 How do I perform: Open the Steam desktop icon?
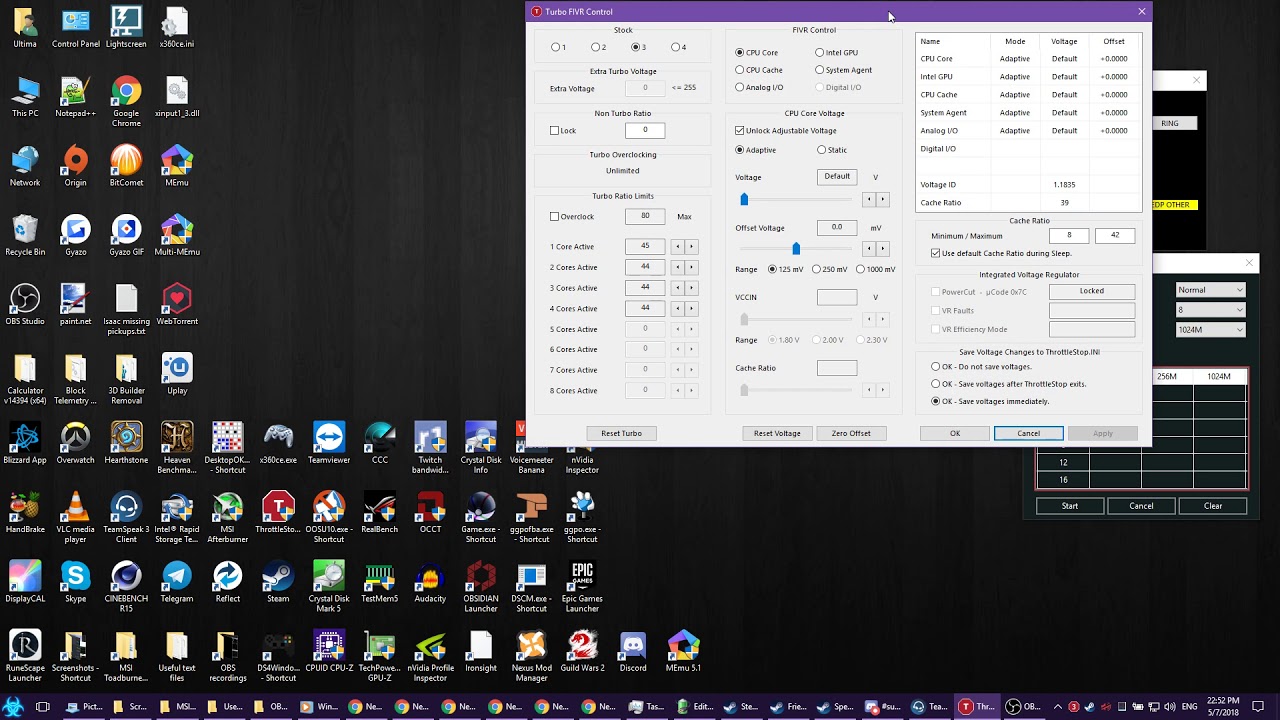click(x=278, y=583)
